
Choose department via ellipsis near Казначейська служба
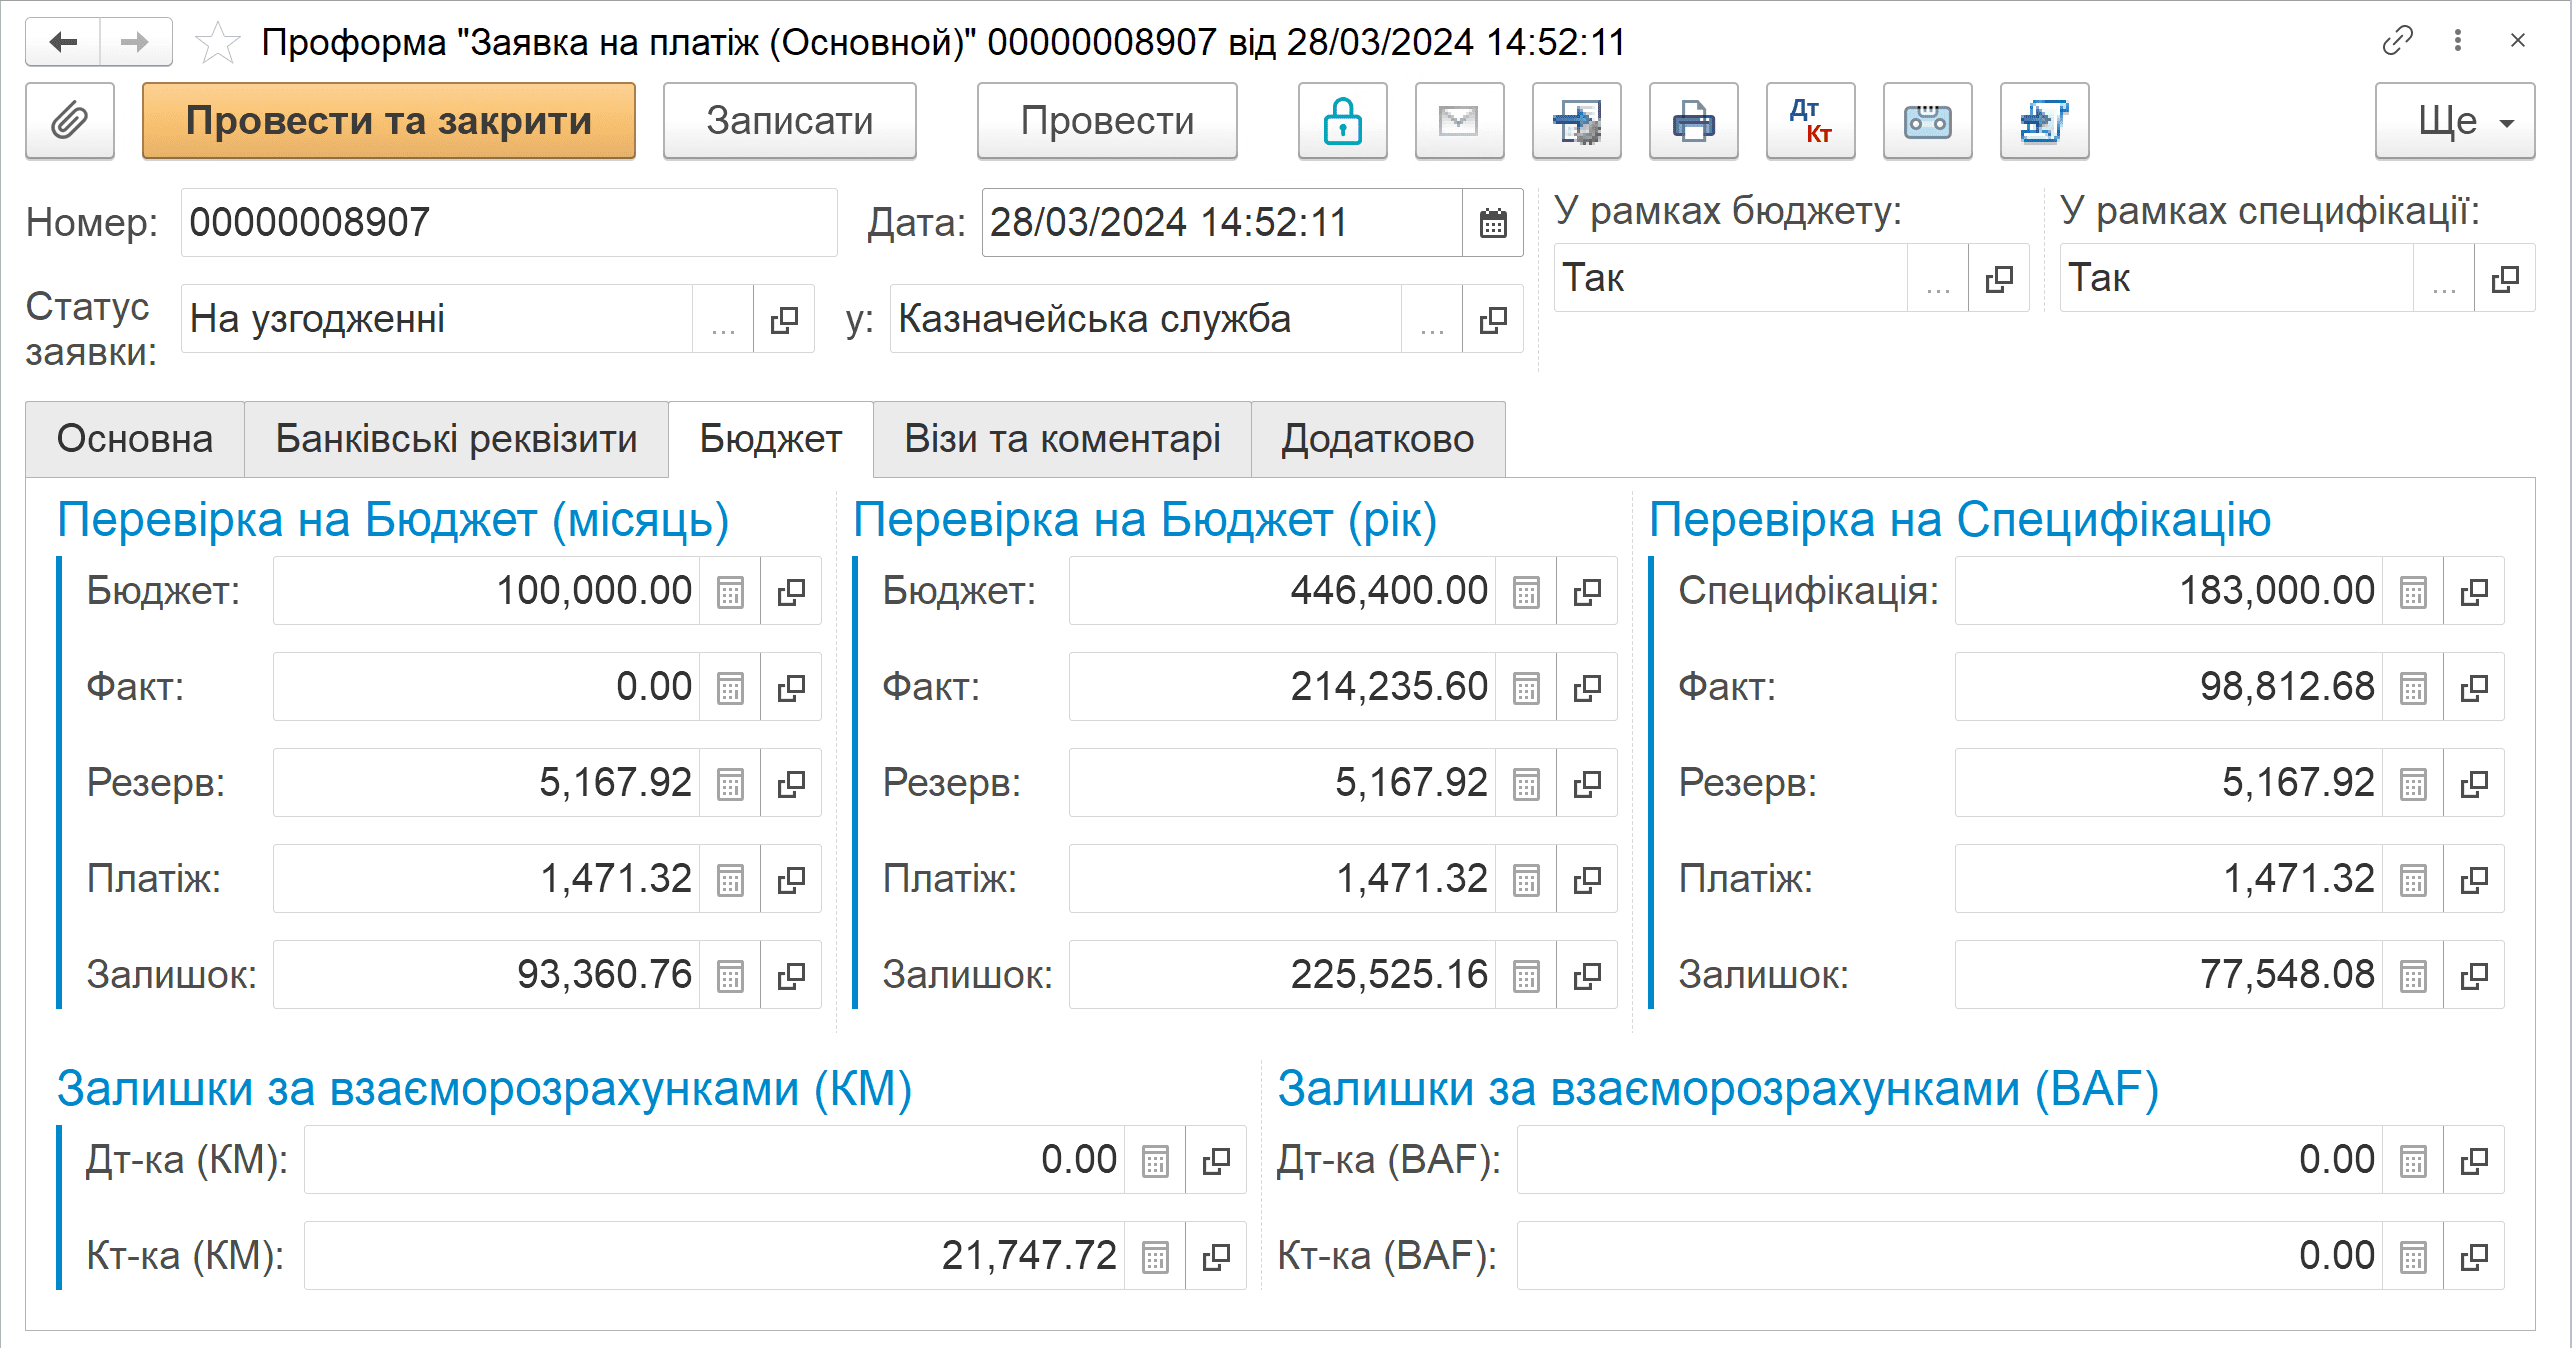pyautogui.click(x=1432, y=319)
